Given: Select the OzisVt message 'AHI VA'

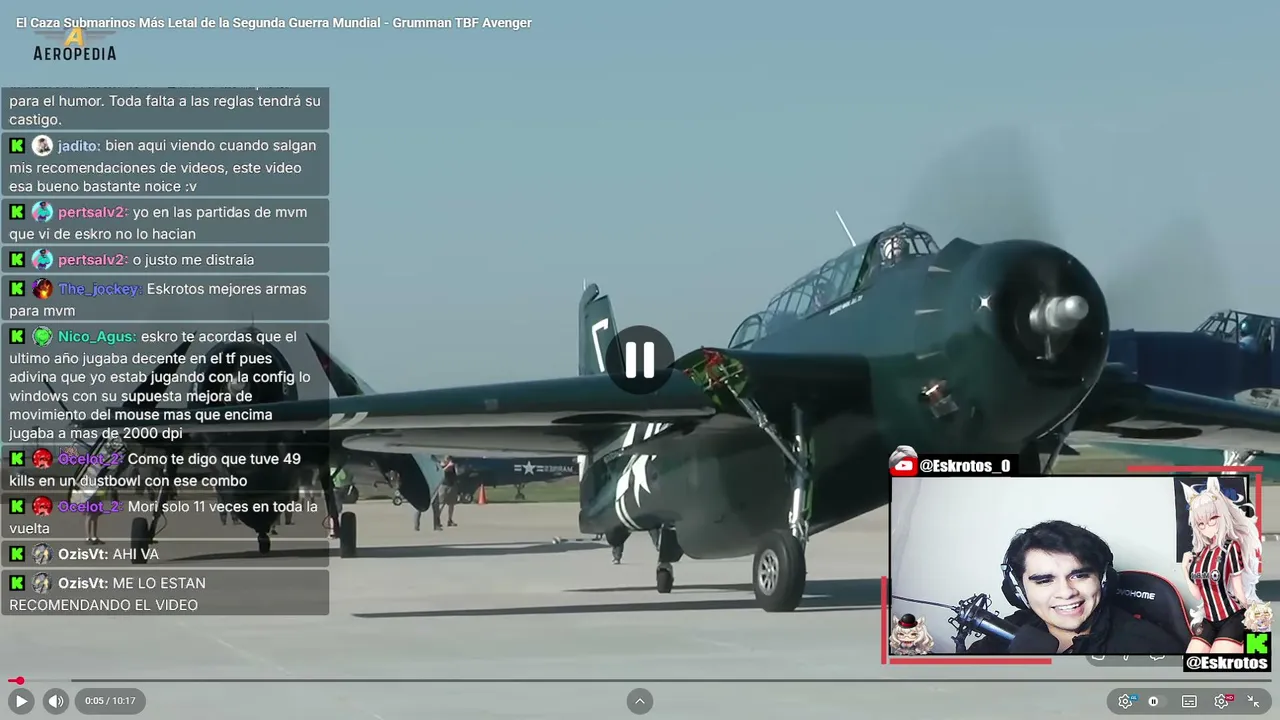Looking at the screenshot, I should click(x=165, y=554).
